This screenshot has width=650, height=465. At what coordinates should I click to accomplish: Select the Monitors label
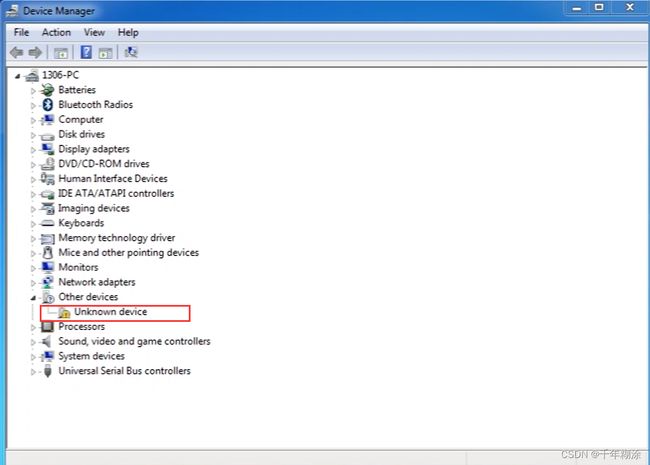tap(78, 267)
